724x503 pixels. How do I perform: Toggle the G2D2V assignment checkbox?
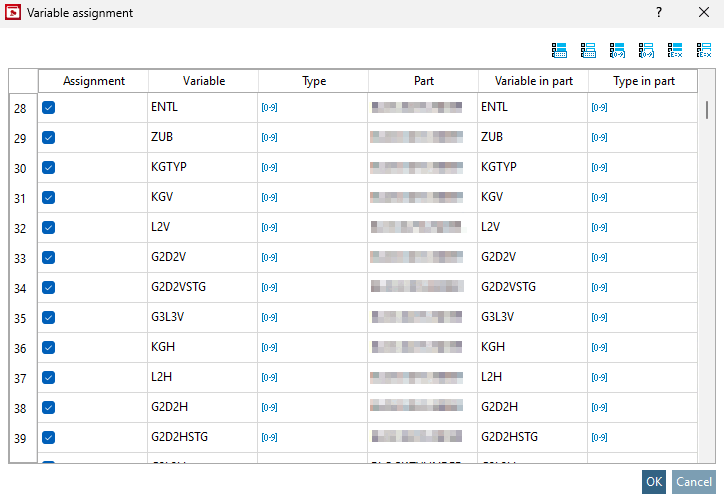coord(48,258)
